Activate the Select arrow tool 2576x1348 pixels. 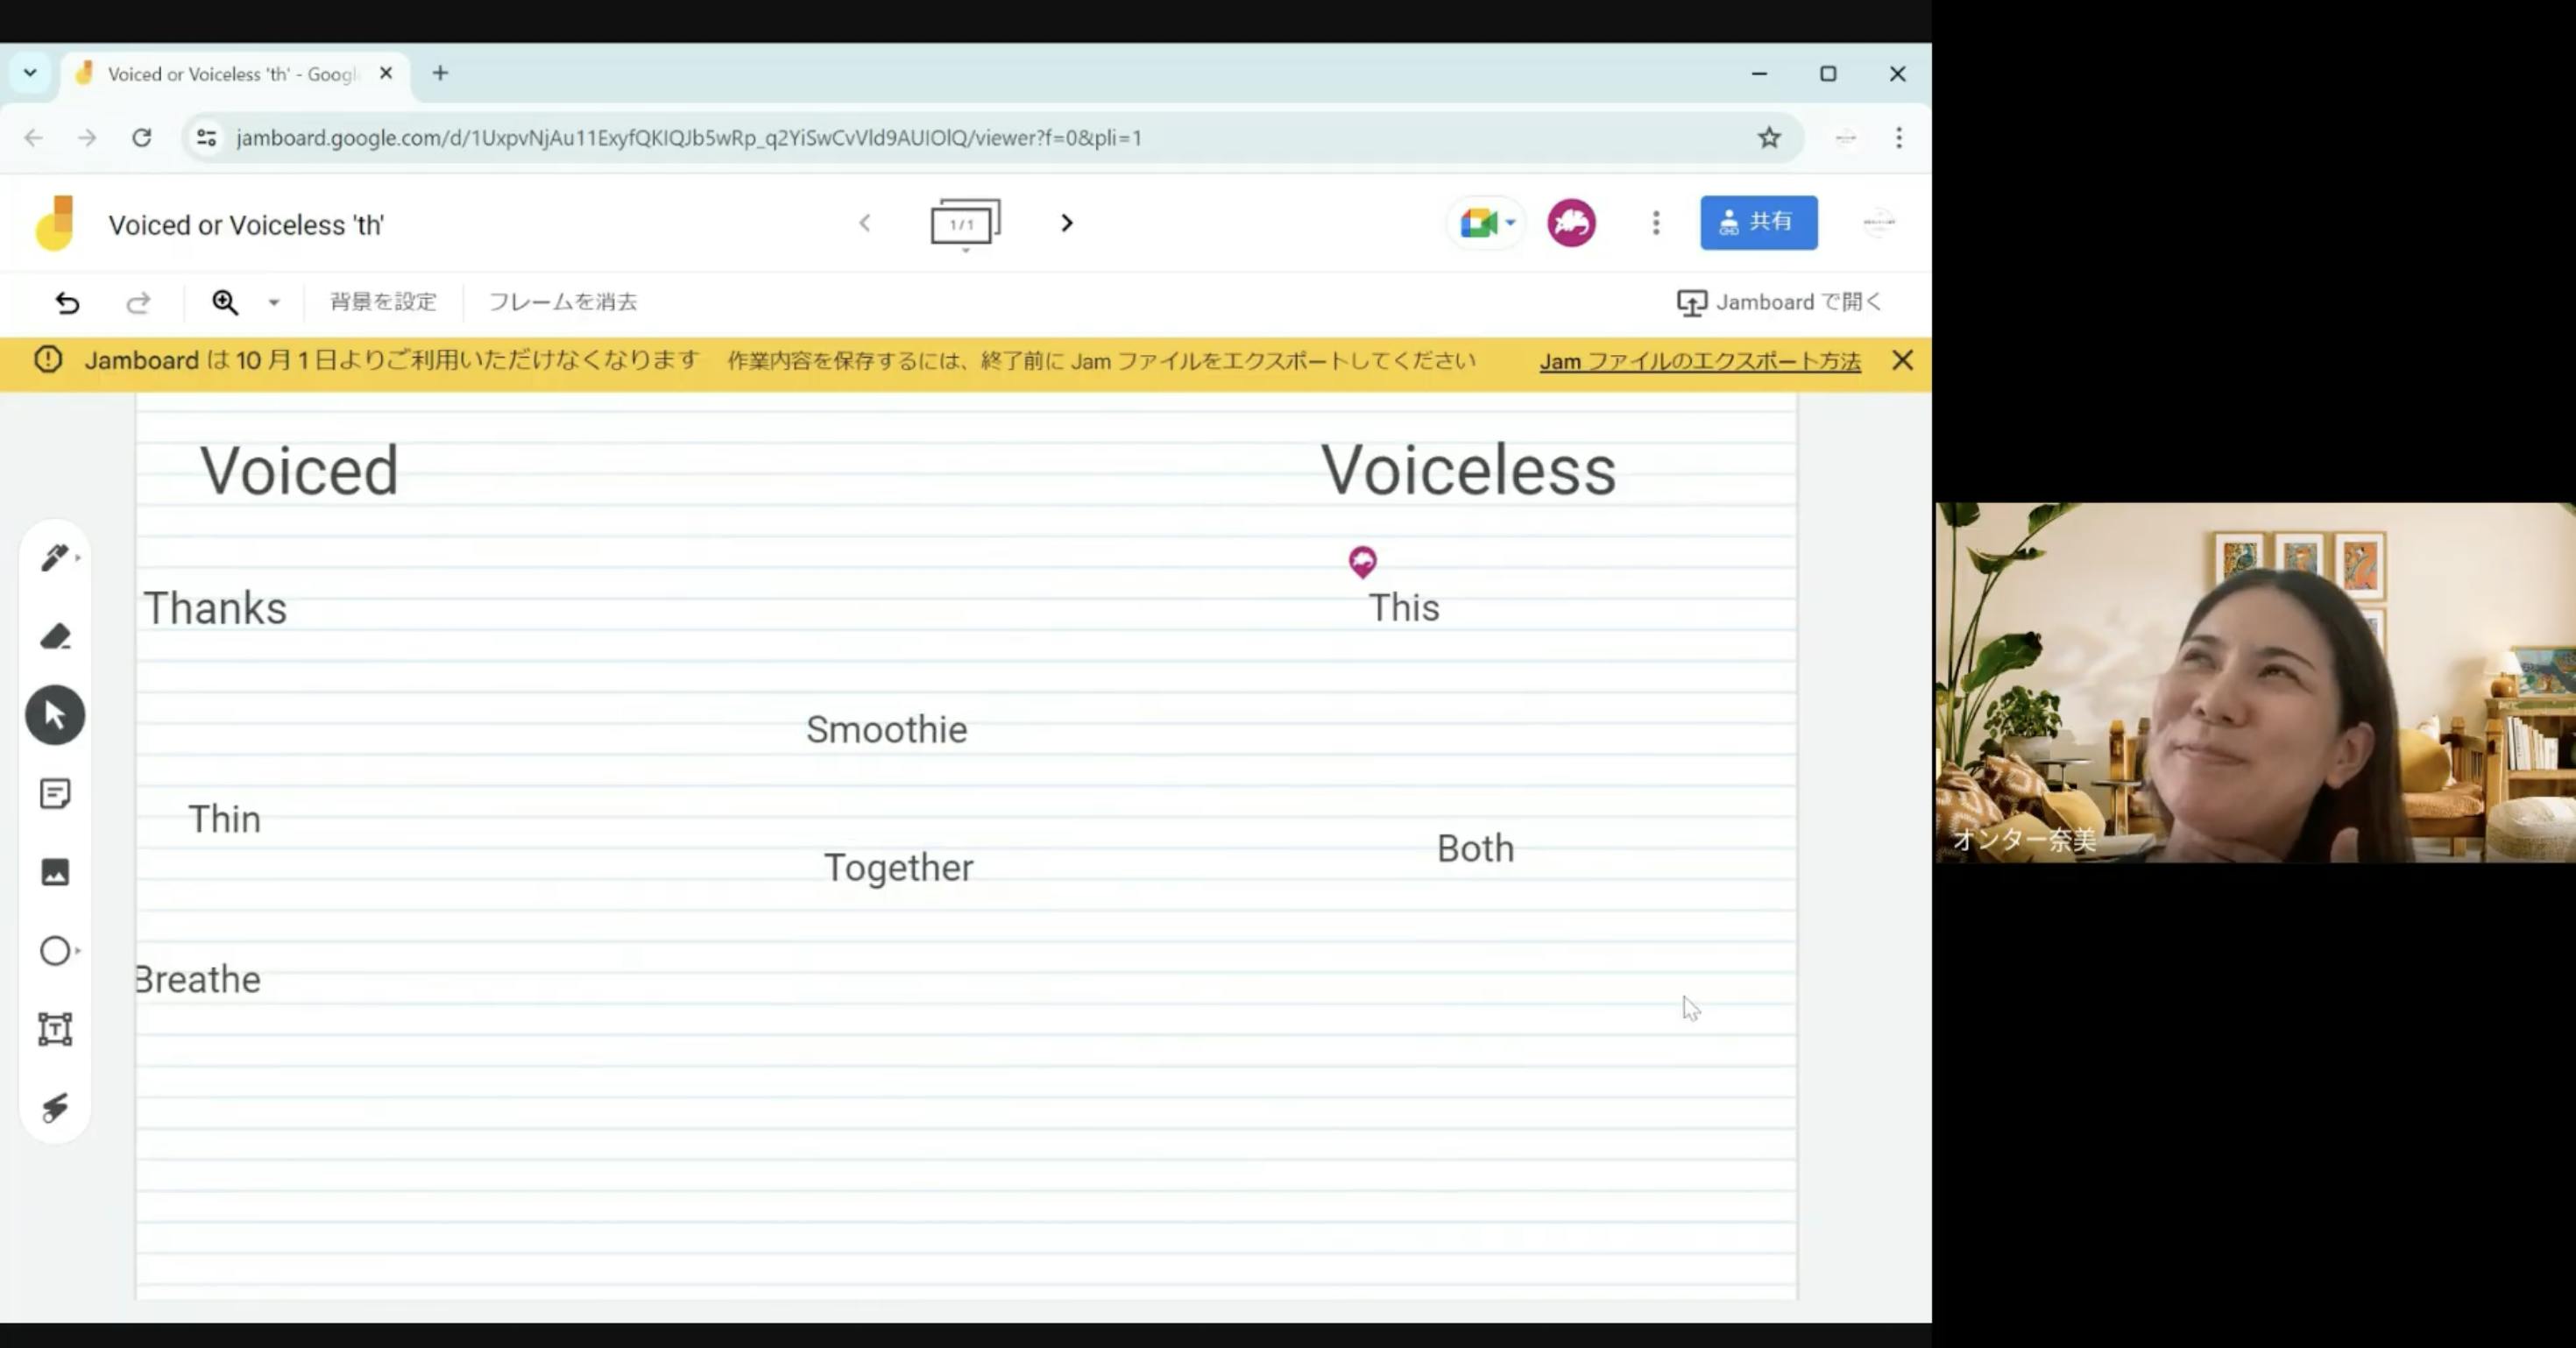pyautogui.click(x=55, y=715)
